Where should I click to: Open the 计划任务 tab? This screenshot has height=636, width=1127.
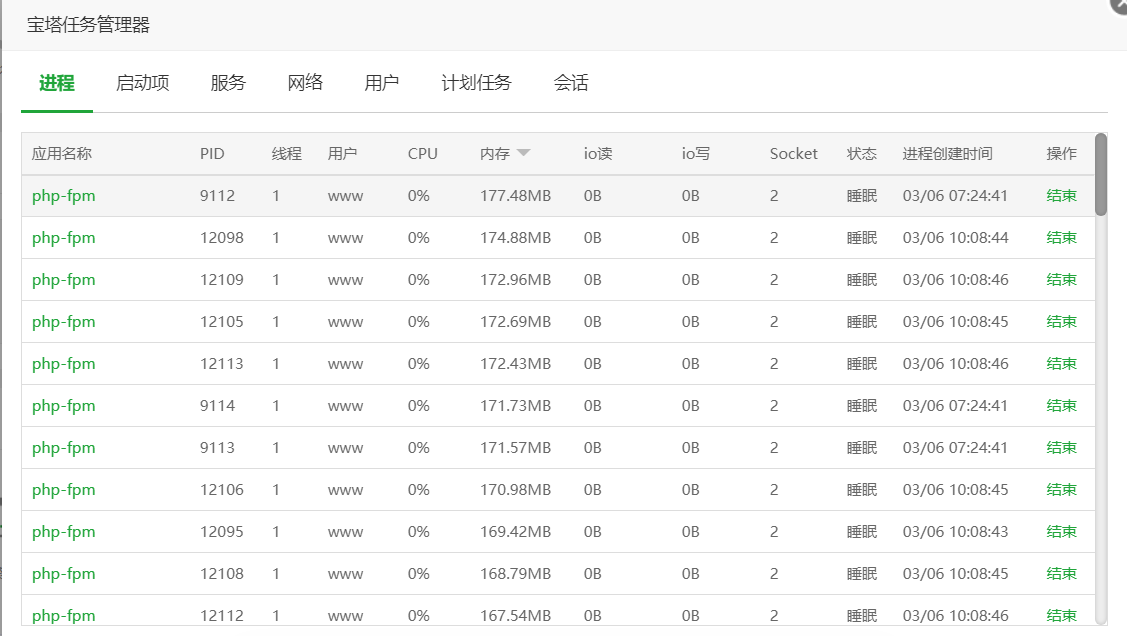pos(476,83)
